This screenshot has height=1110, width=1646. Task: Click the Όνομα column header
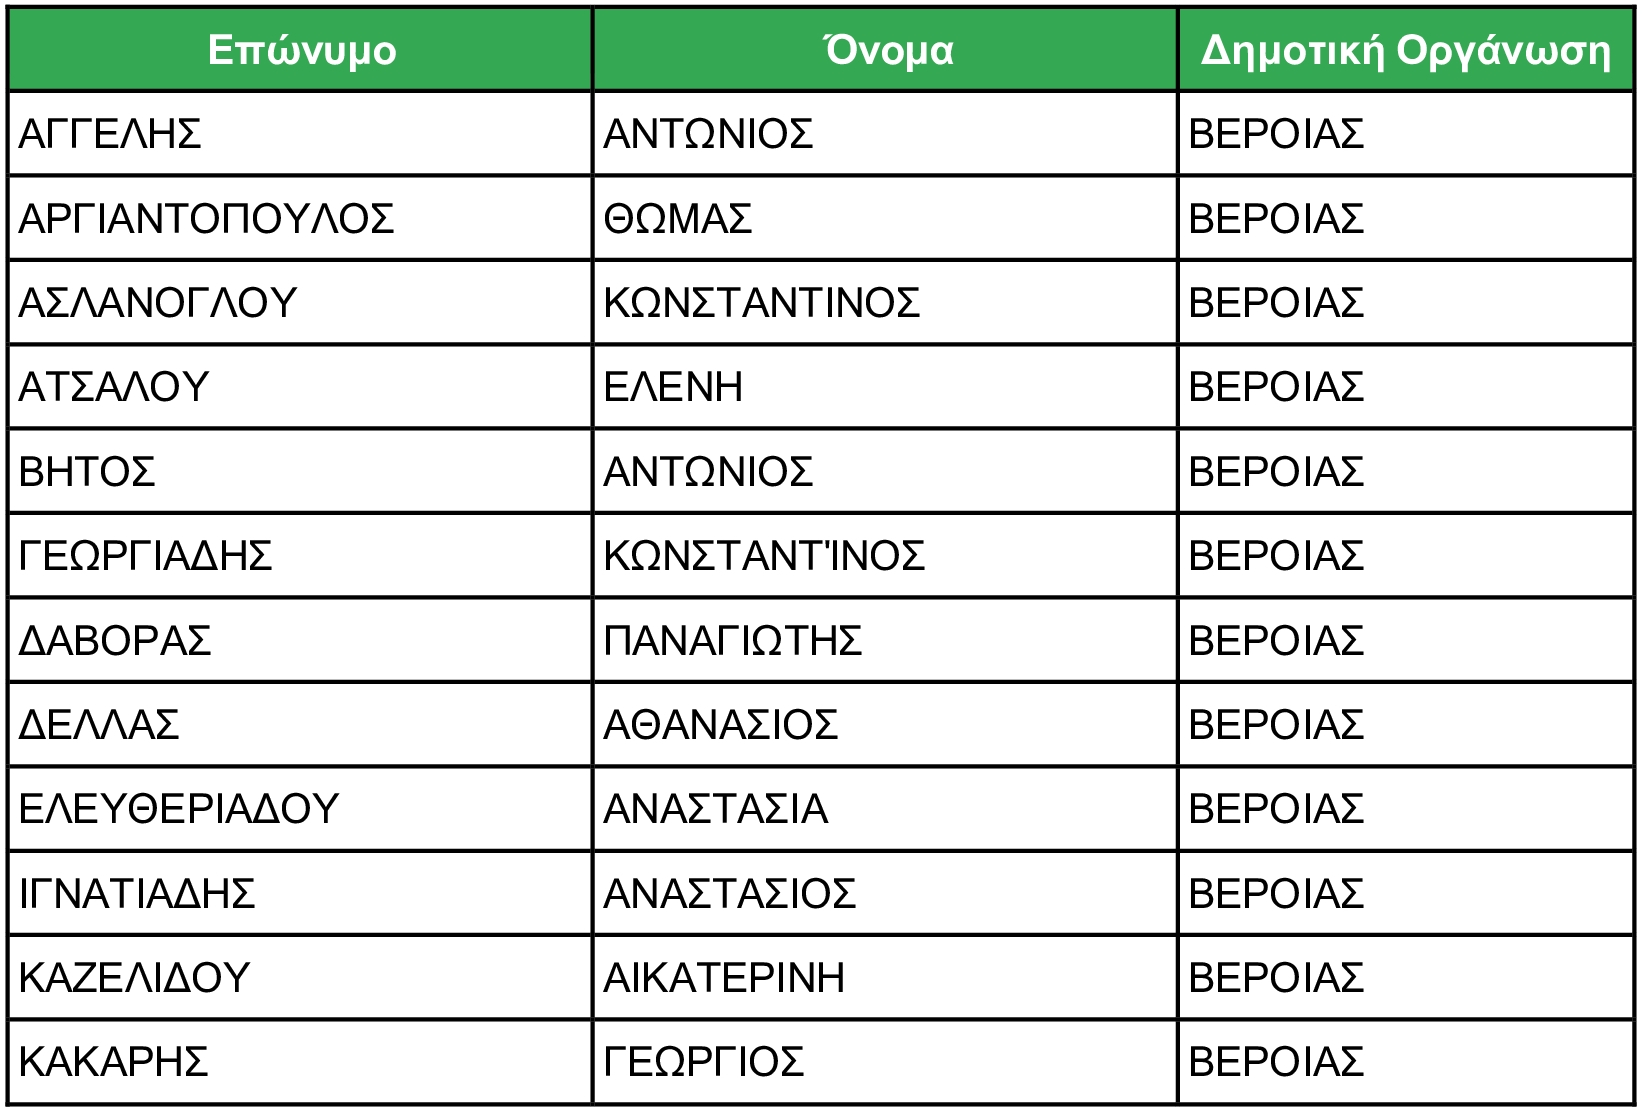click(886, 50)
